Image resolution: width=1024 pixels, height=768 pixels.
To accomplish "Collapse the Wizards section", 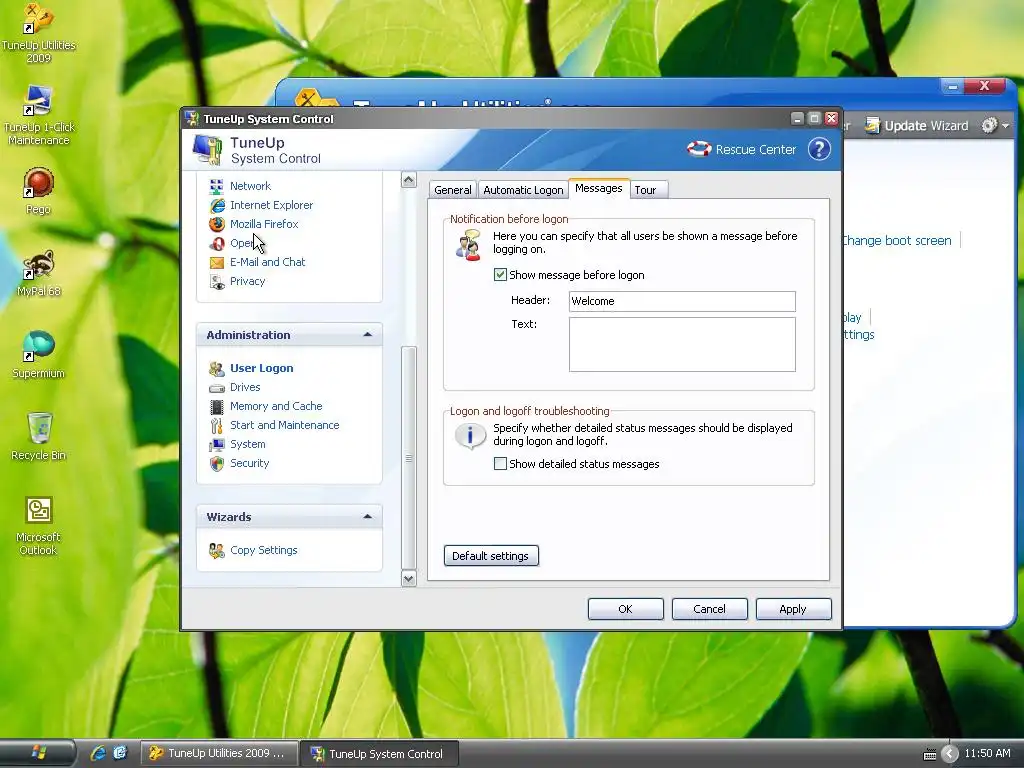I will (x=368, y=517).
